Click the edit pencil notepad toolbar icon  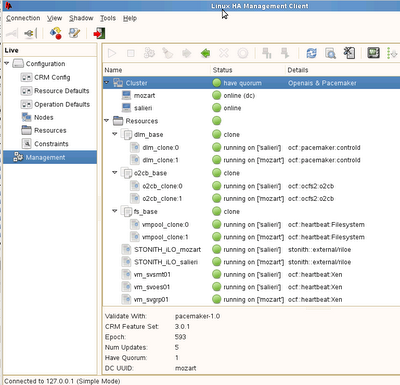(74, 33)
